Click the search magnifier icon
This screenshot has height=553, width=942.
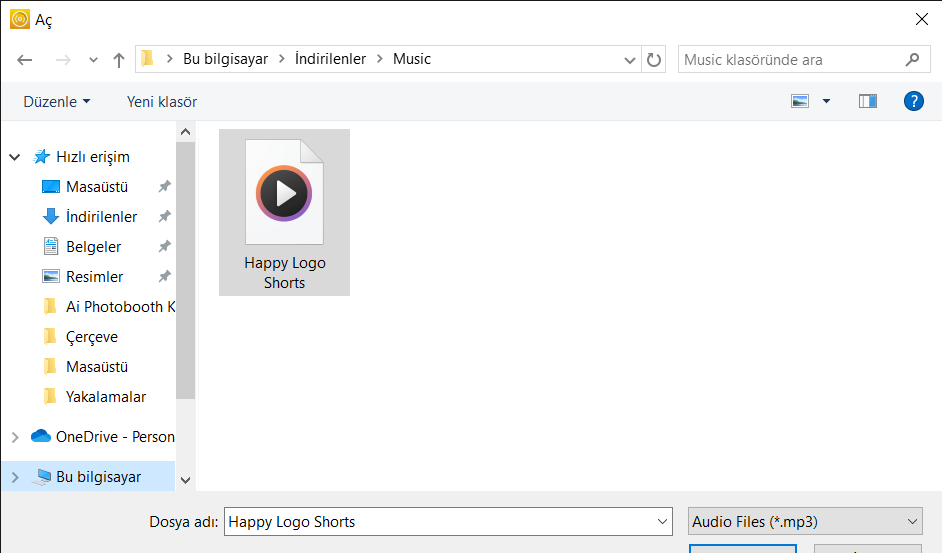coord(912,60)
